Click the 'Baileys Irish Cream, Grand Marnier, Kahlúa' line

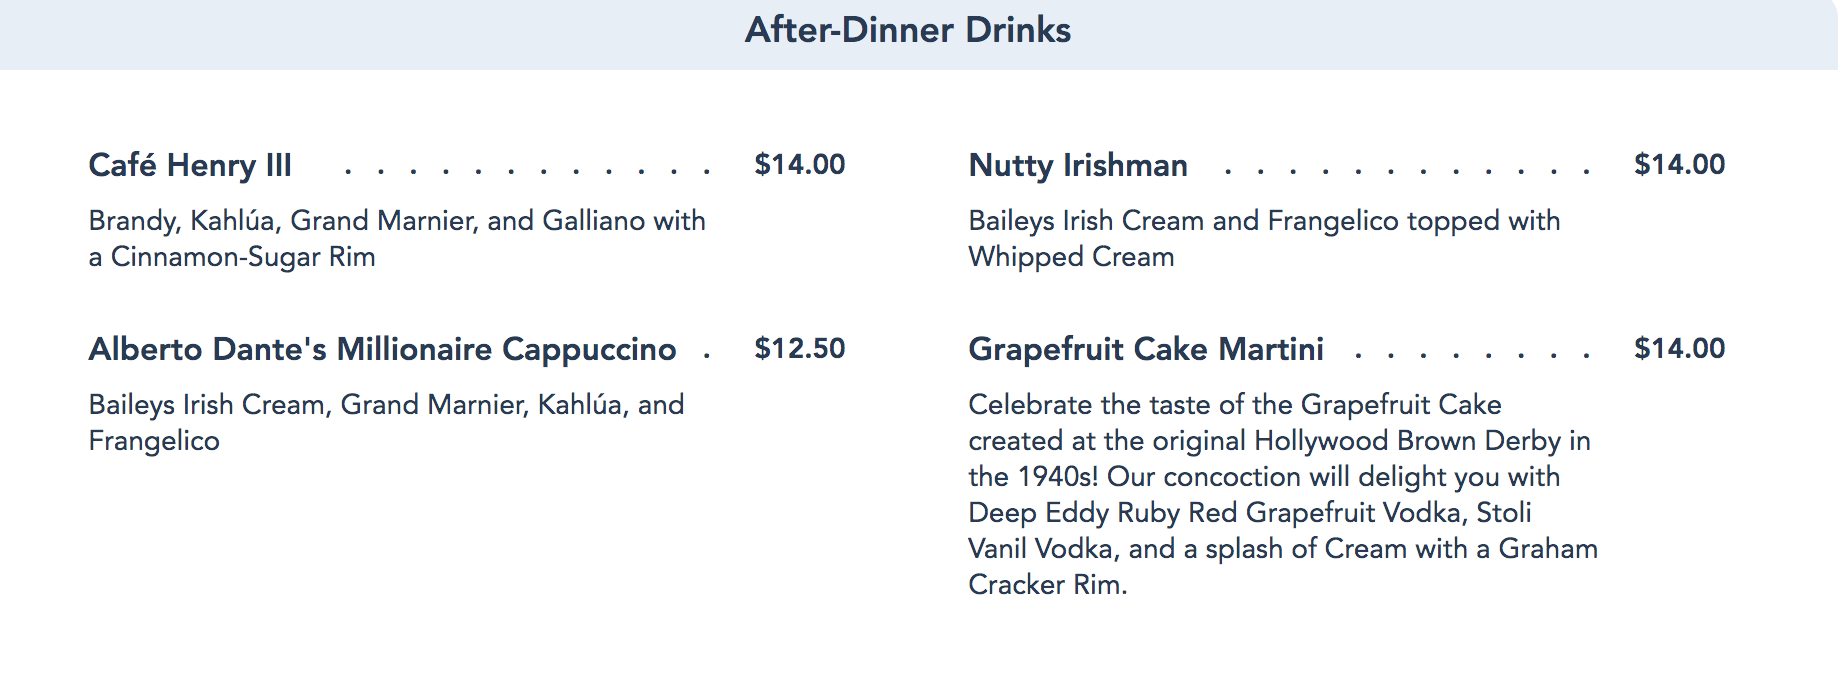coord(386,405)
